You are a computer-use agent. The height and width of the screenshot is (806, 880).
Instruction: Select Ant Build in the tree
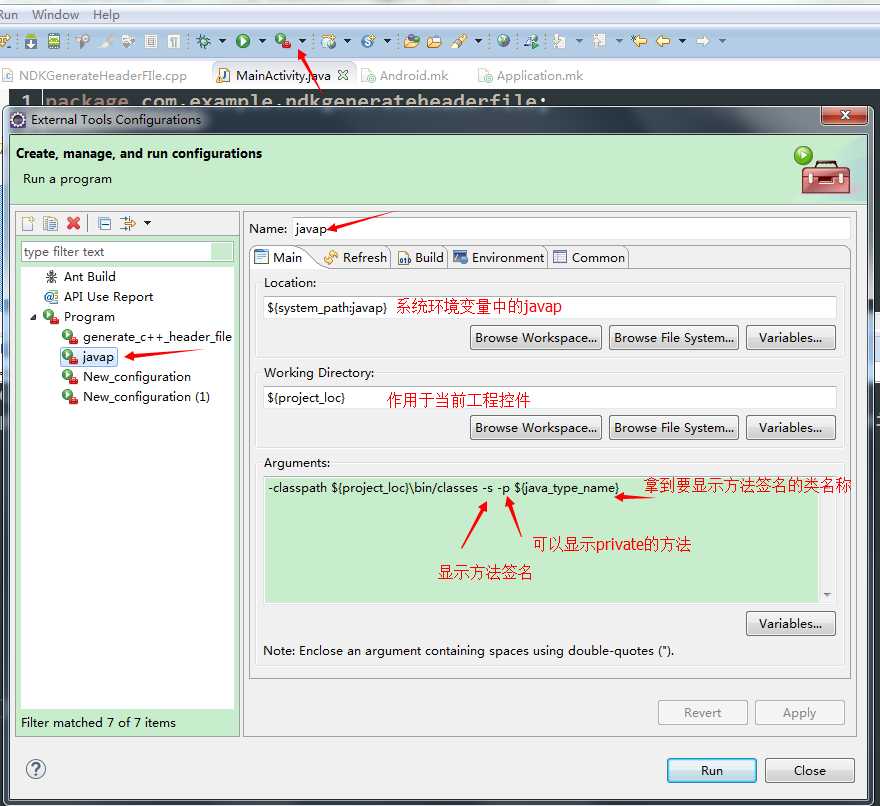[89, 277]
